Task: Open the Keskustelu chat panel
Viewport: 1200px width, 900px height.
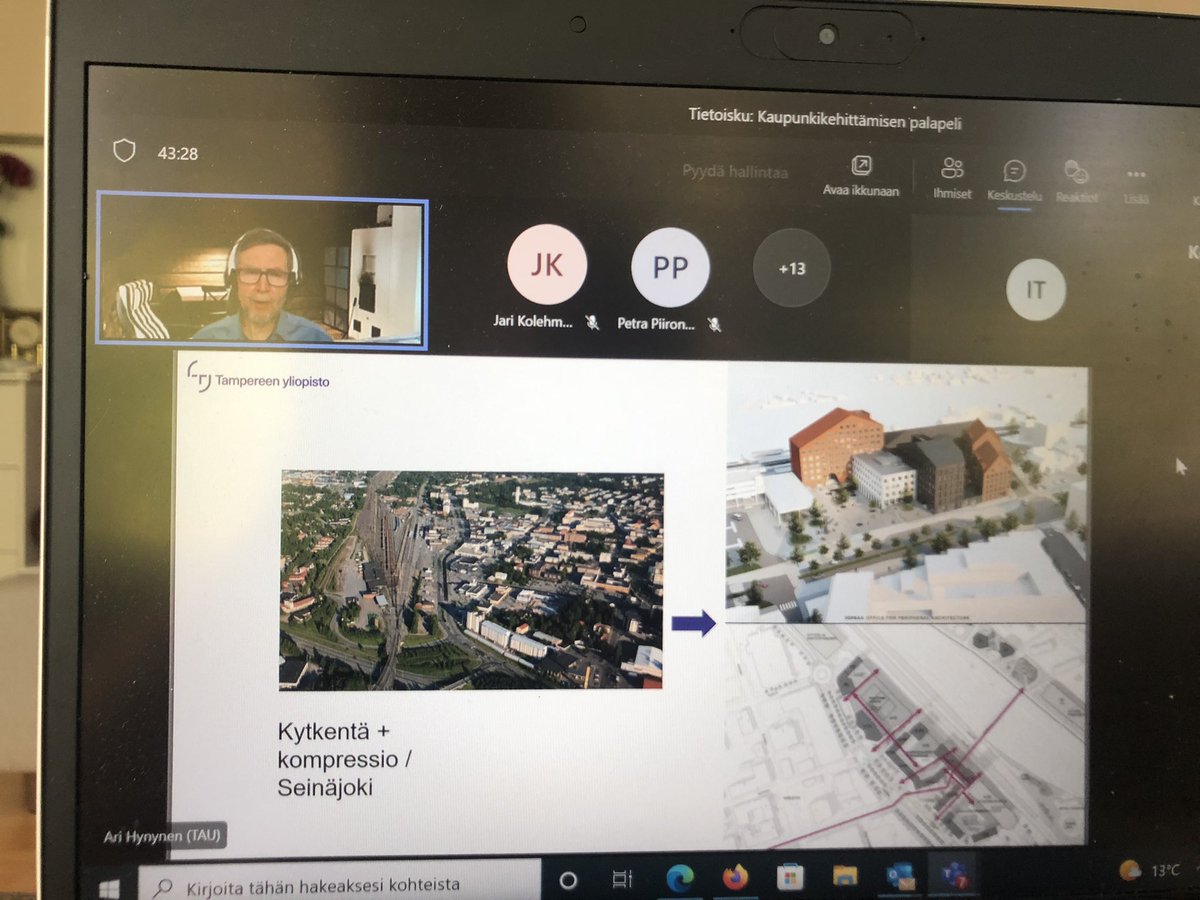Action: (1014, 182)
